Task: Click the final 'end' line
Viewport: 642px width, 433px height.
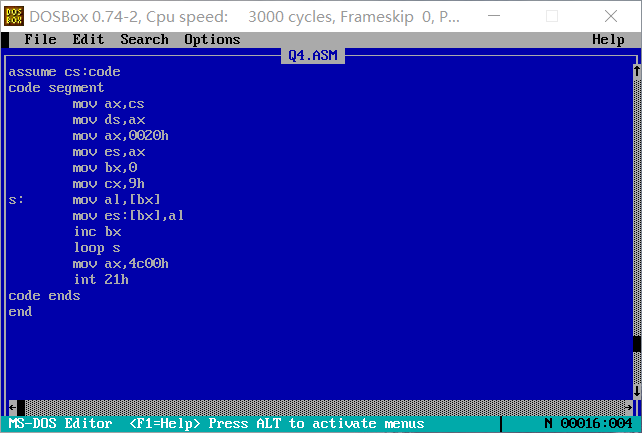Action: 20,311
